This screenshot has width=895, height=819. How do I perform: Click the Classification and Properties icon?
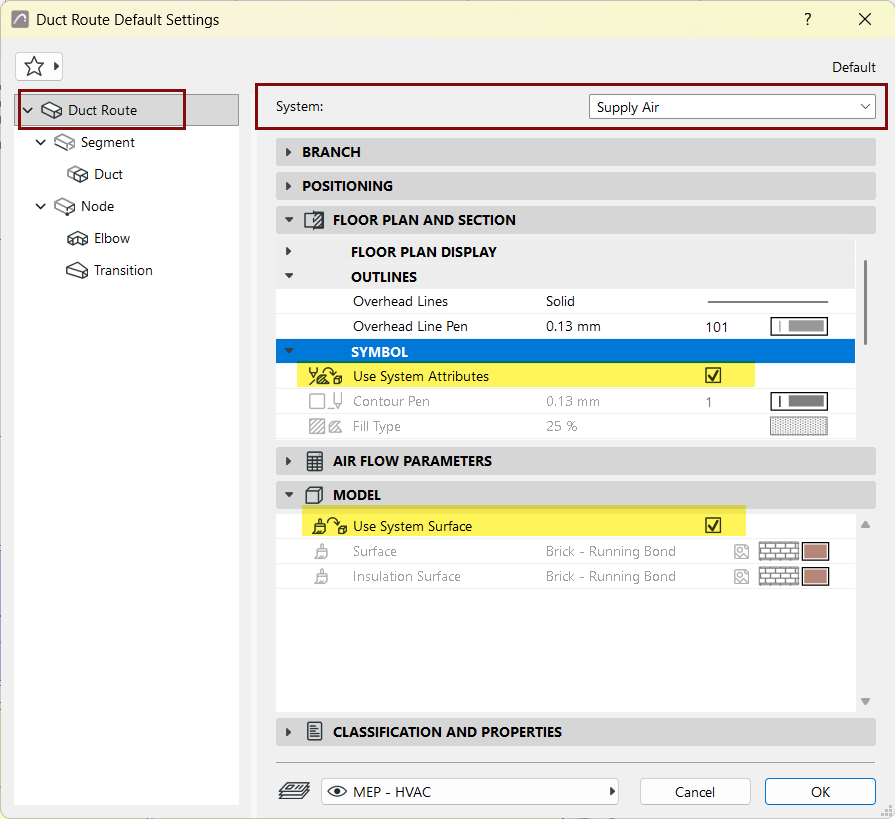coord(315,731)
